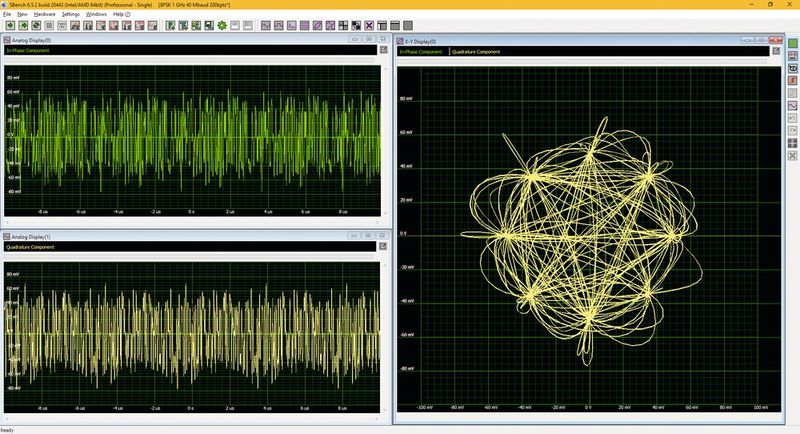The height and width of the screenshot is (434, 800).
Task: Click the gray stop square toolbar icon
Action: [x=49, y=25]
